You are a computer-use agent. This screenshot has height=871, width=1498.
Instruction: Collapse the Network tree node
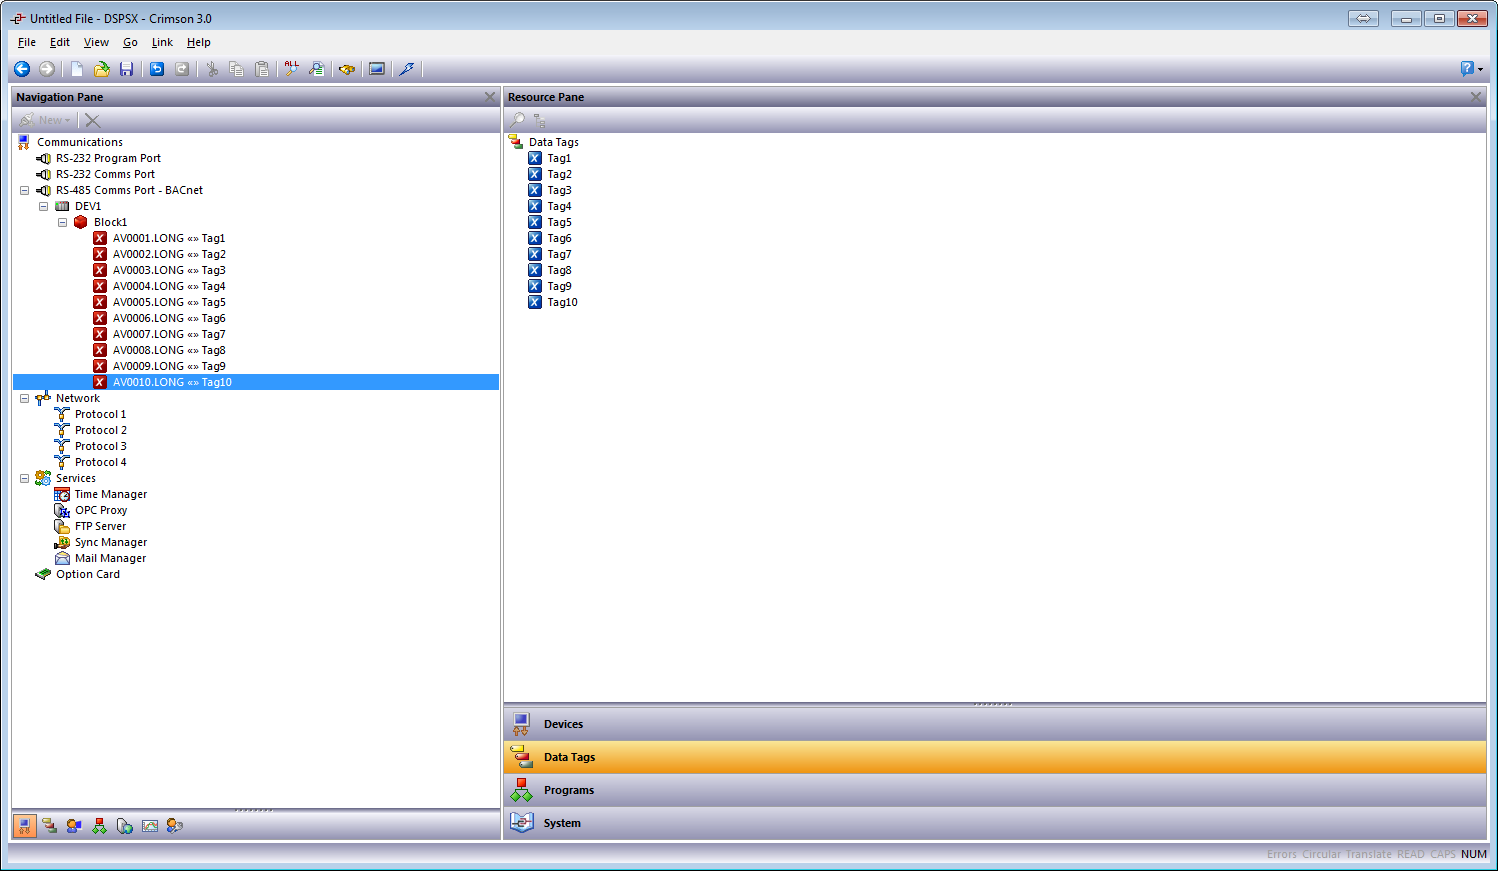coord(25,398)
